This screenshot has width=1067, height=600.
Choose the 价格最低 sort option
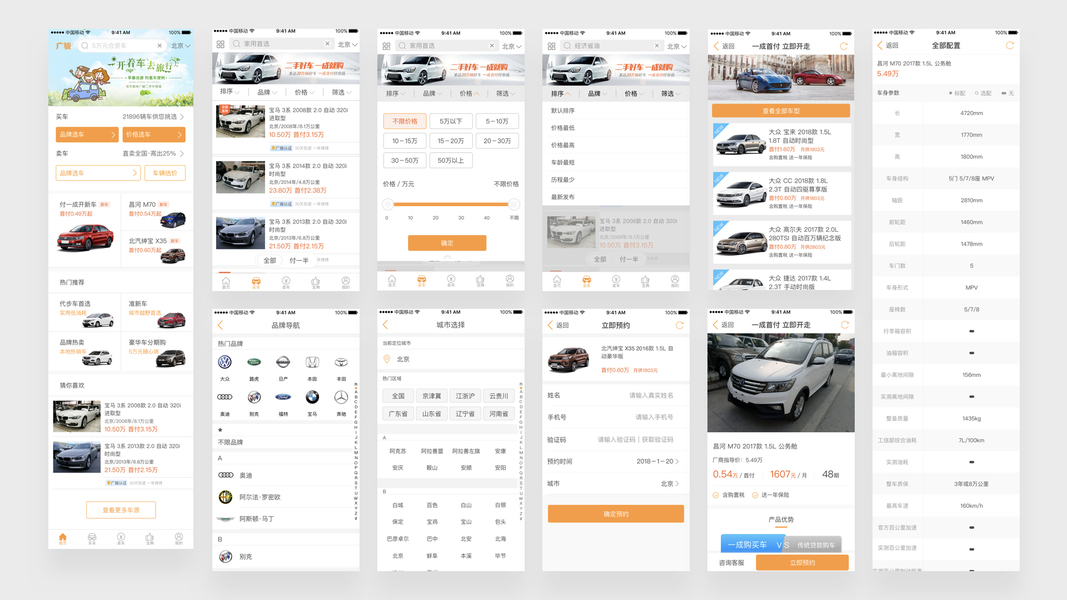pos(616,128)
